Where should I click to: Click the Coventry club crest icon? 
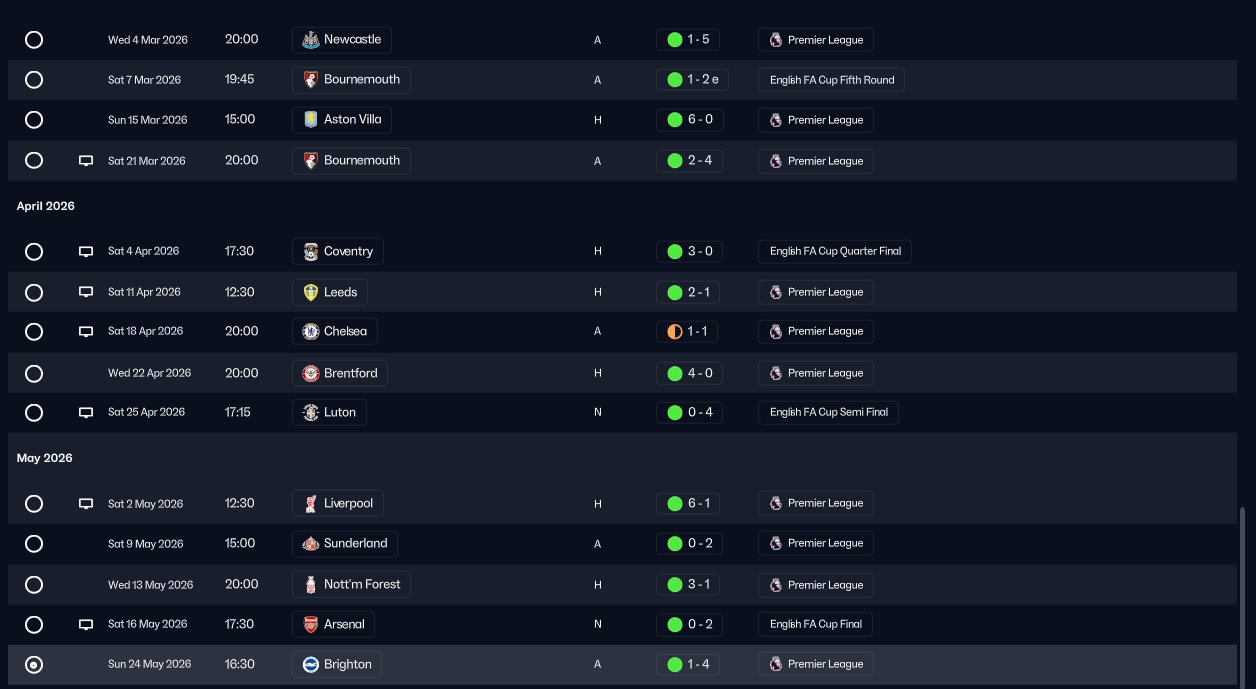click(310, 251)
